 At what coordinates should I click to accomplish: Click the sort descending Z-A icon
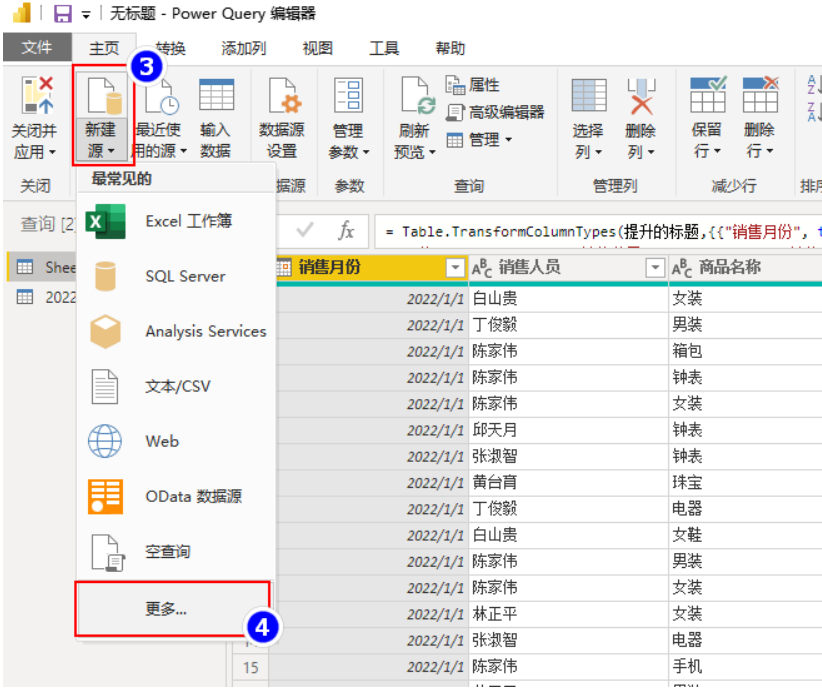click(813, 112)
